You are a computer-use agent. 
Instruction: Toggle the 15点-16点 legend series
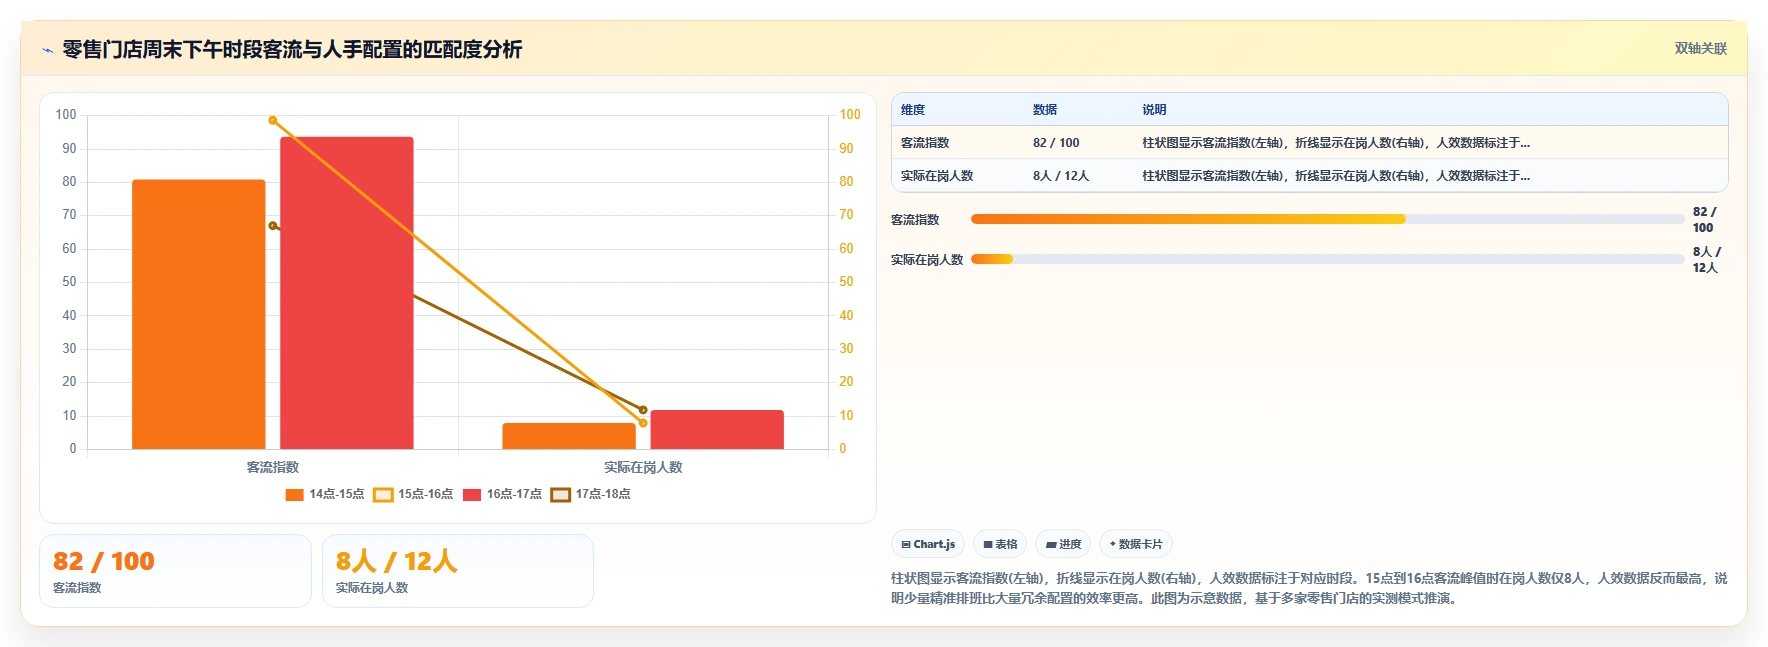(413, 494)
